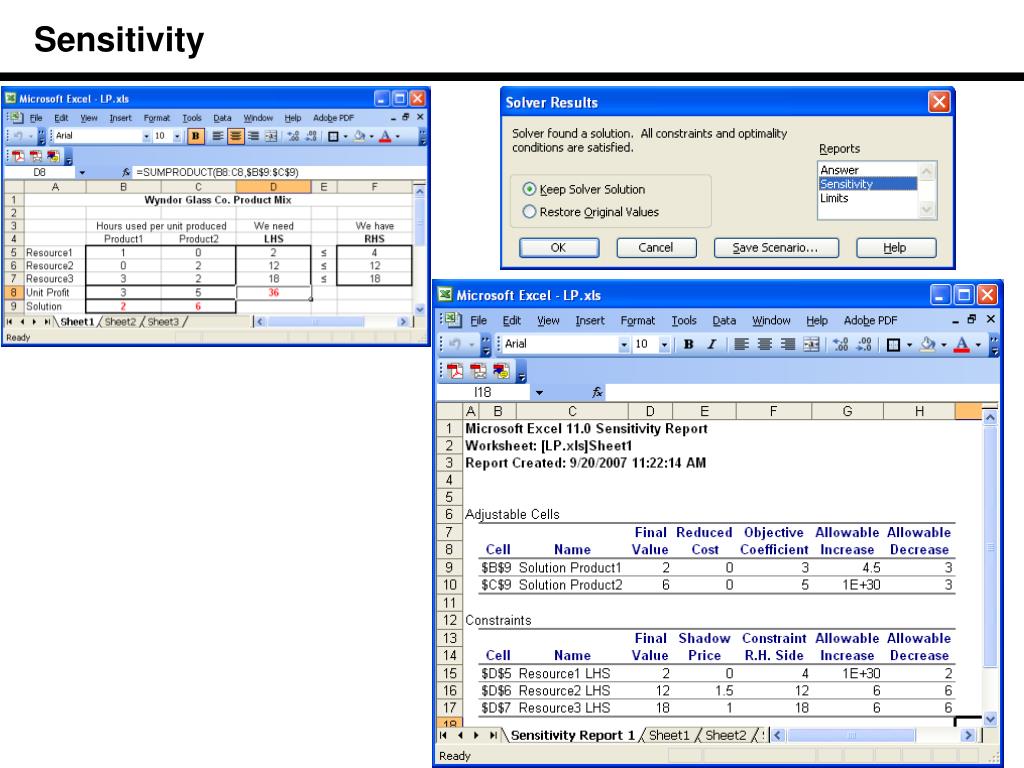The width and height of the screenshot is (1024, 768).
Task: Toggle Italic in the Sensitivity Report Excel window
Action: tap(711, 344)
